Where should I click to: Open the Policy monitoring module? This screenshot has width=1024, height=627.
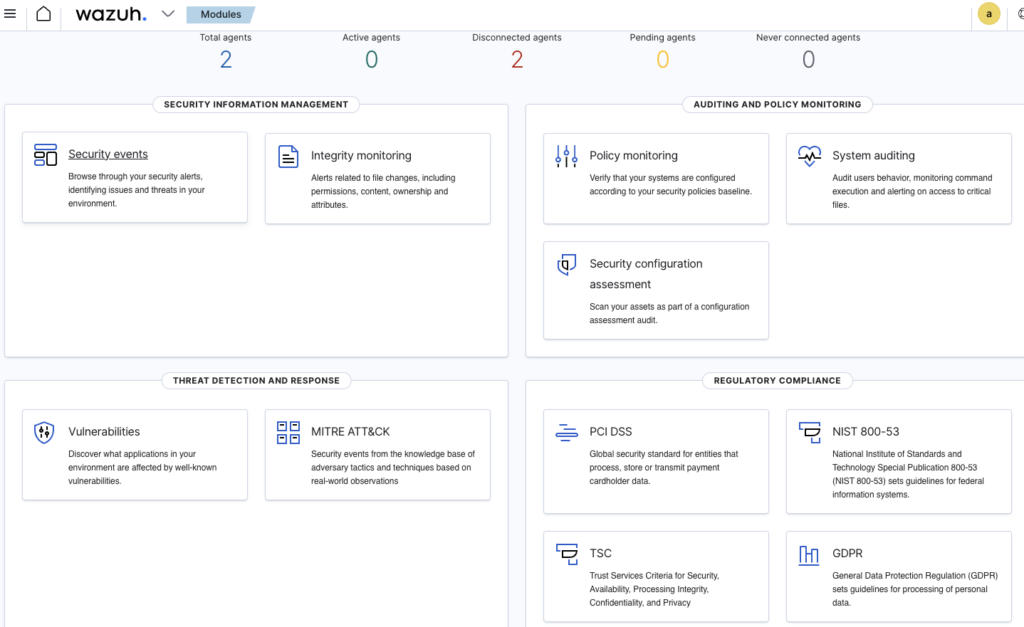(x=633, y=155)
